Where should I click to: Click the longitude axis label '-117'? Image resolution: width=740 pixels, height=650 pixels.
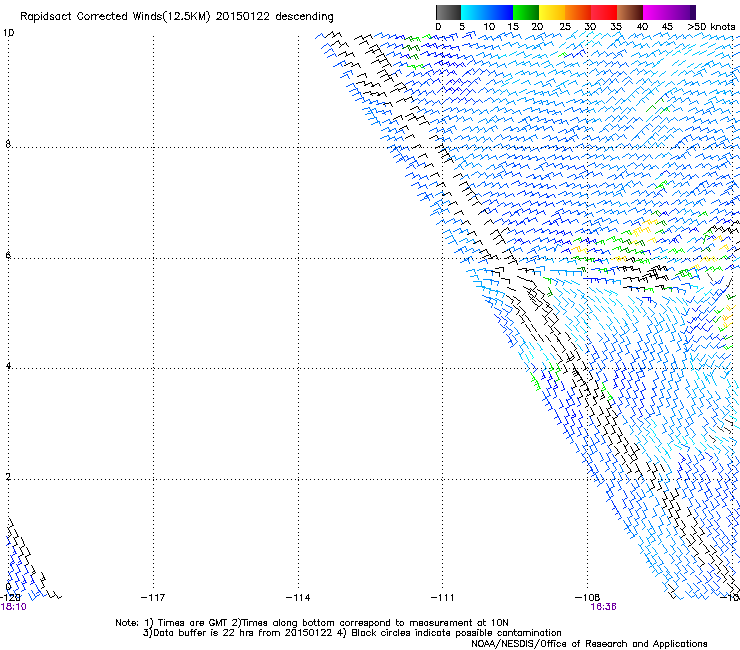[153, 598]
